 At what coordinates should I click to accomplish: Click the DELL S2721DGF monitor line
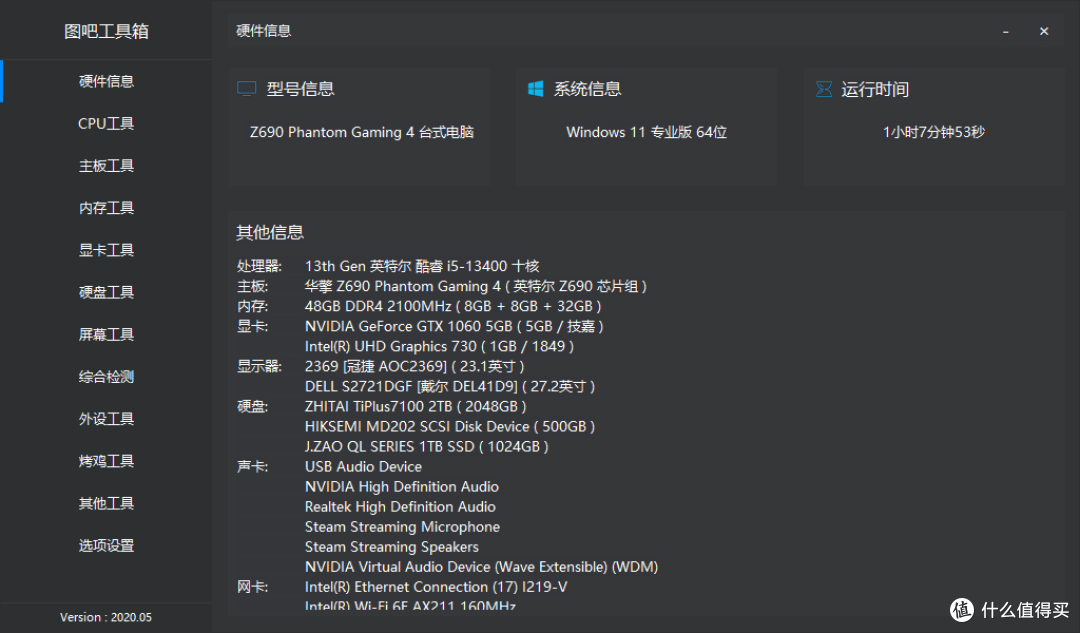click(450, 386)
